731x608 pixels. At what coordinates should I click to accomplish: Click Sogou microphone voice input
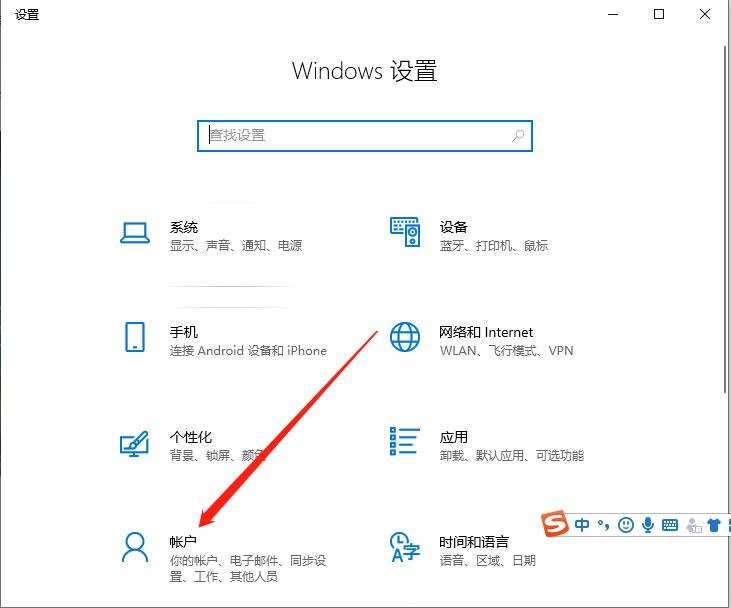[648, 525]
